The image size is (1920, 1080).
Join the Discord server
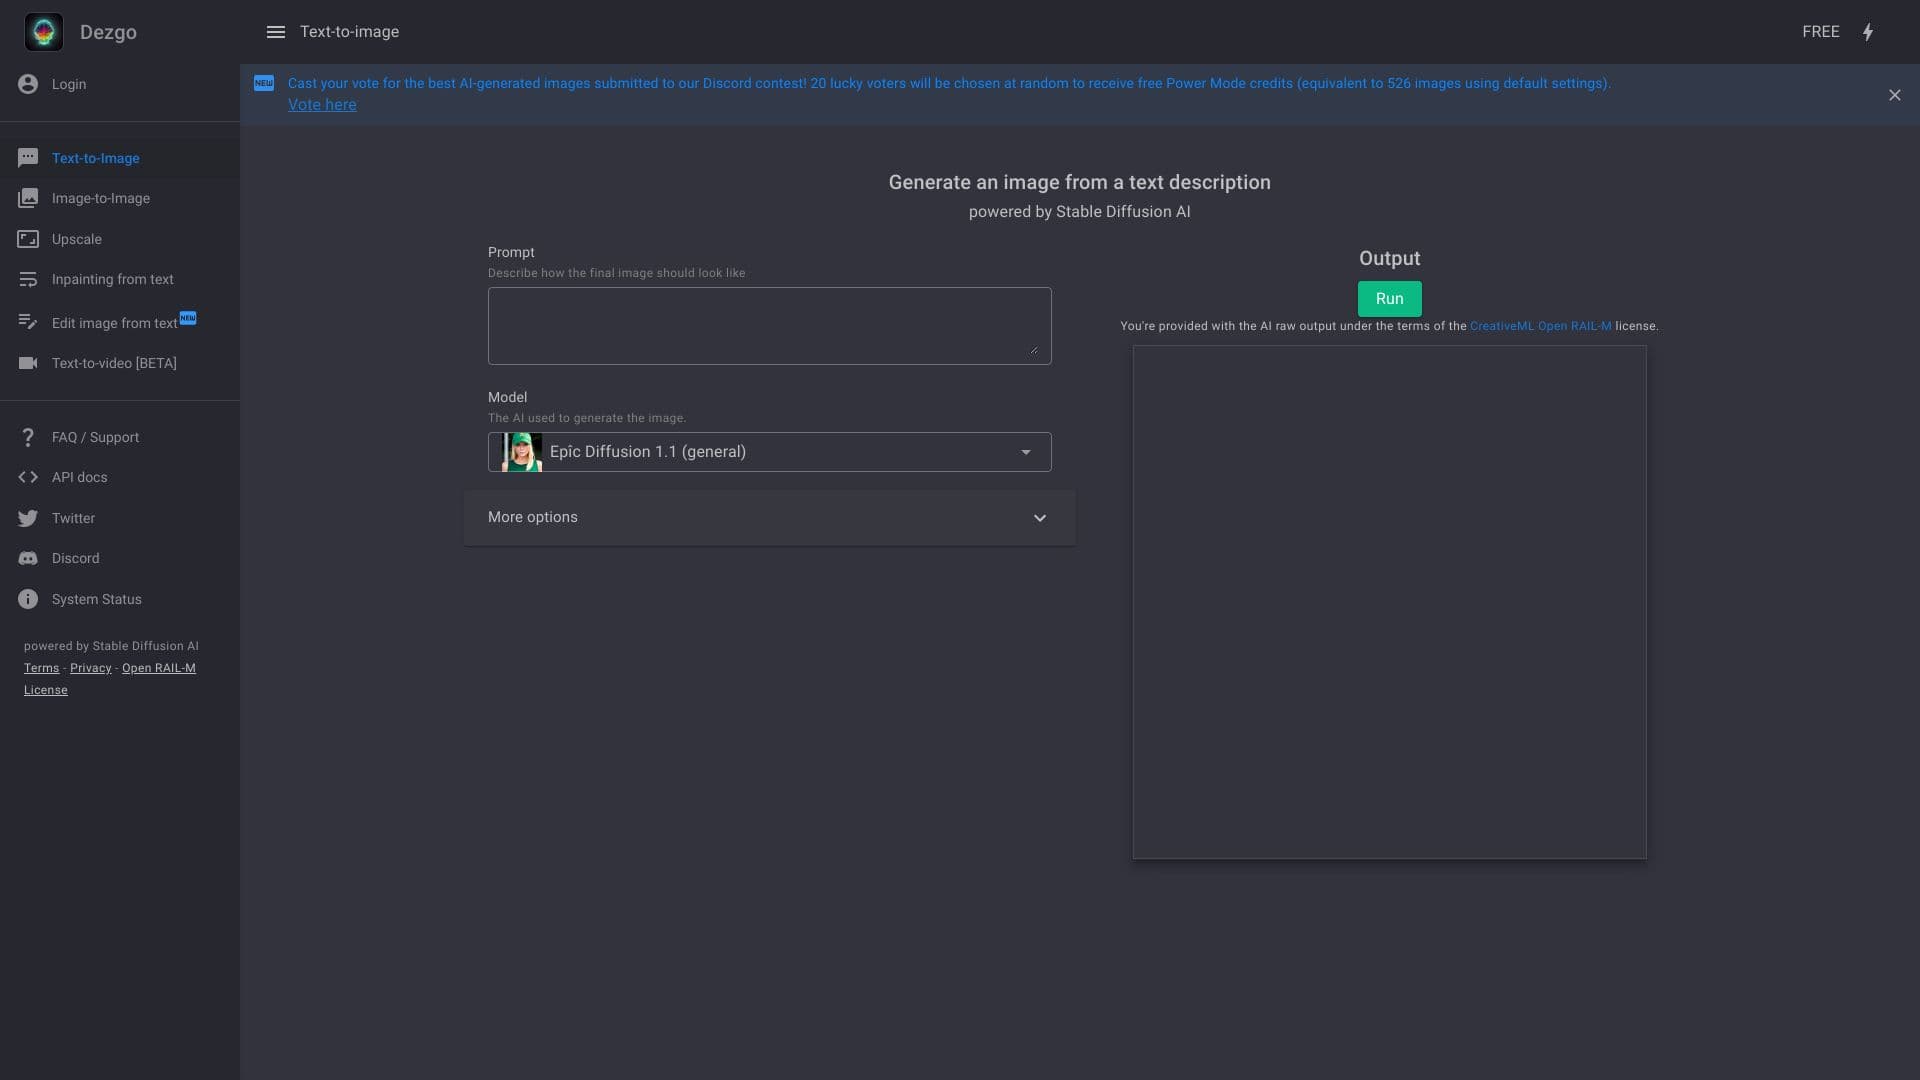click(76, 558)
